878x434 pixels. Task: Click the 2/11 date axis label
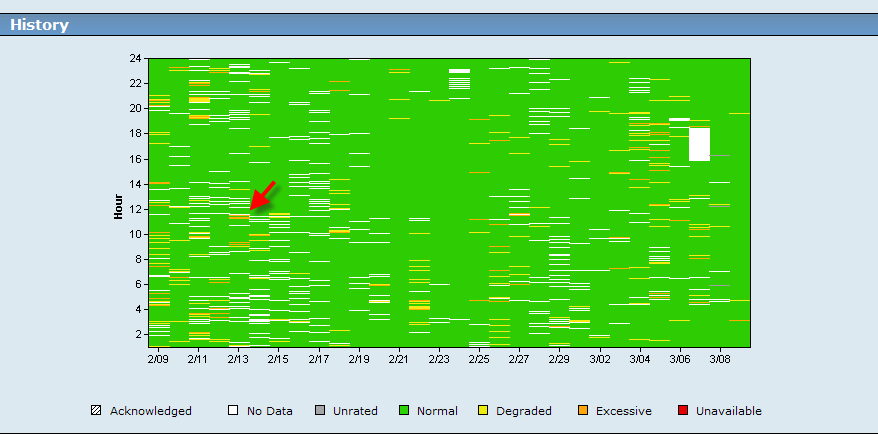coord(198,358)
